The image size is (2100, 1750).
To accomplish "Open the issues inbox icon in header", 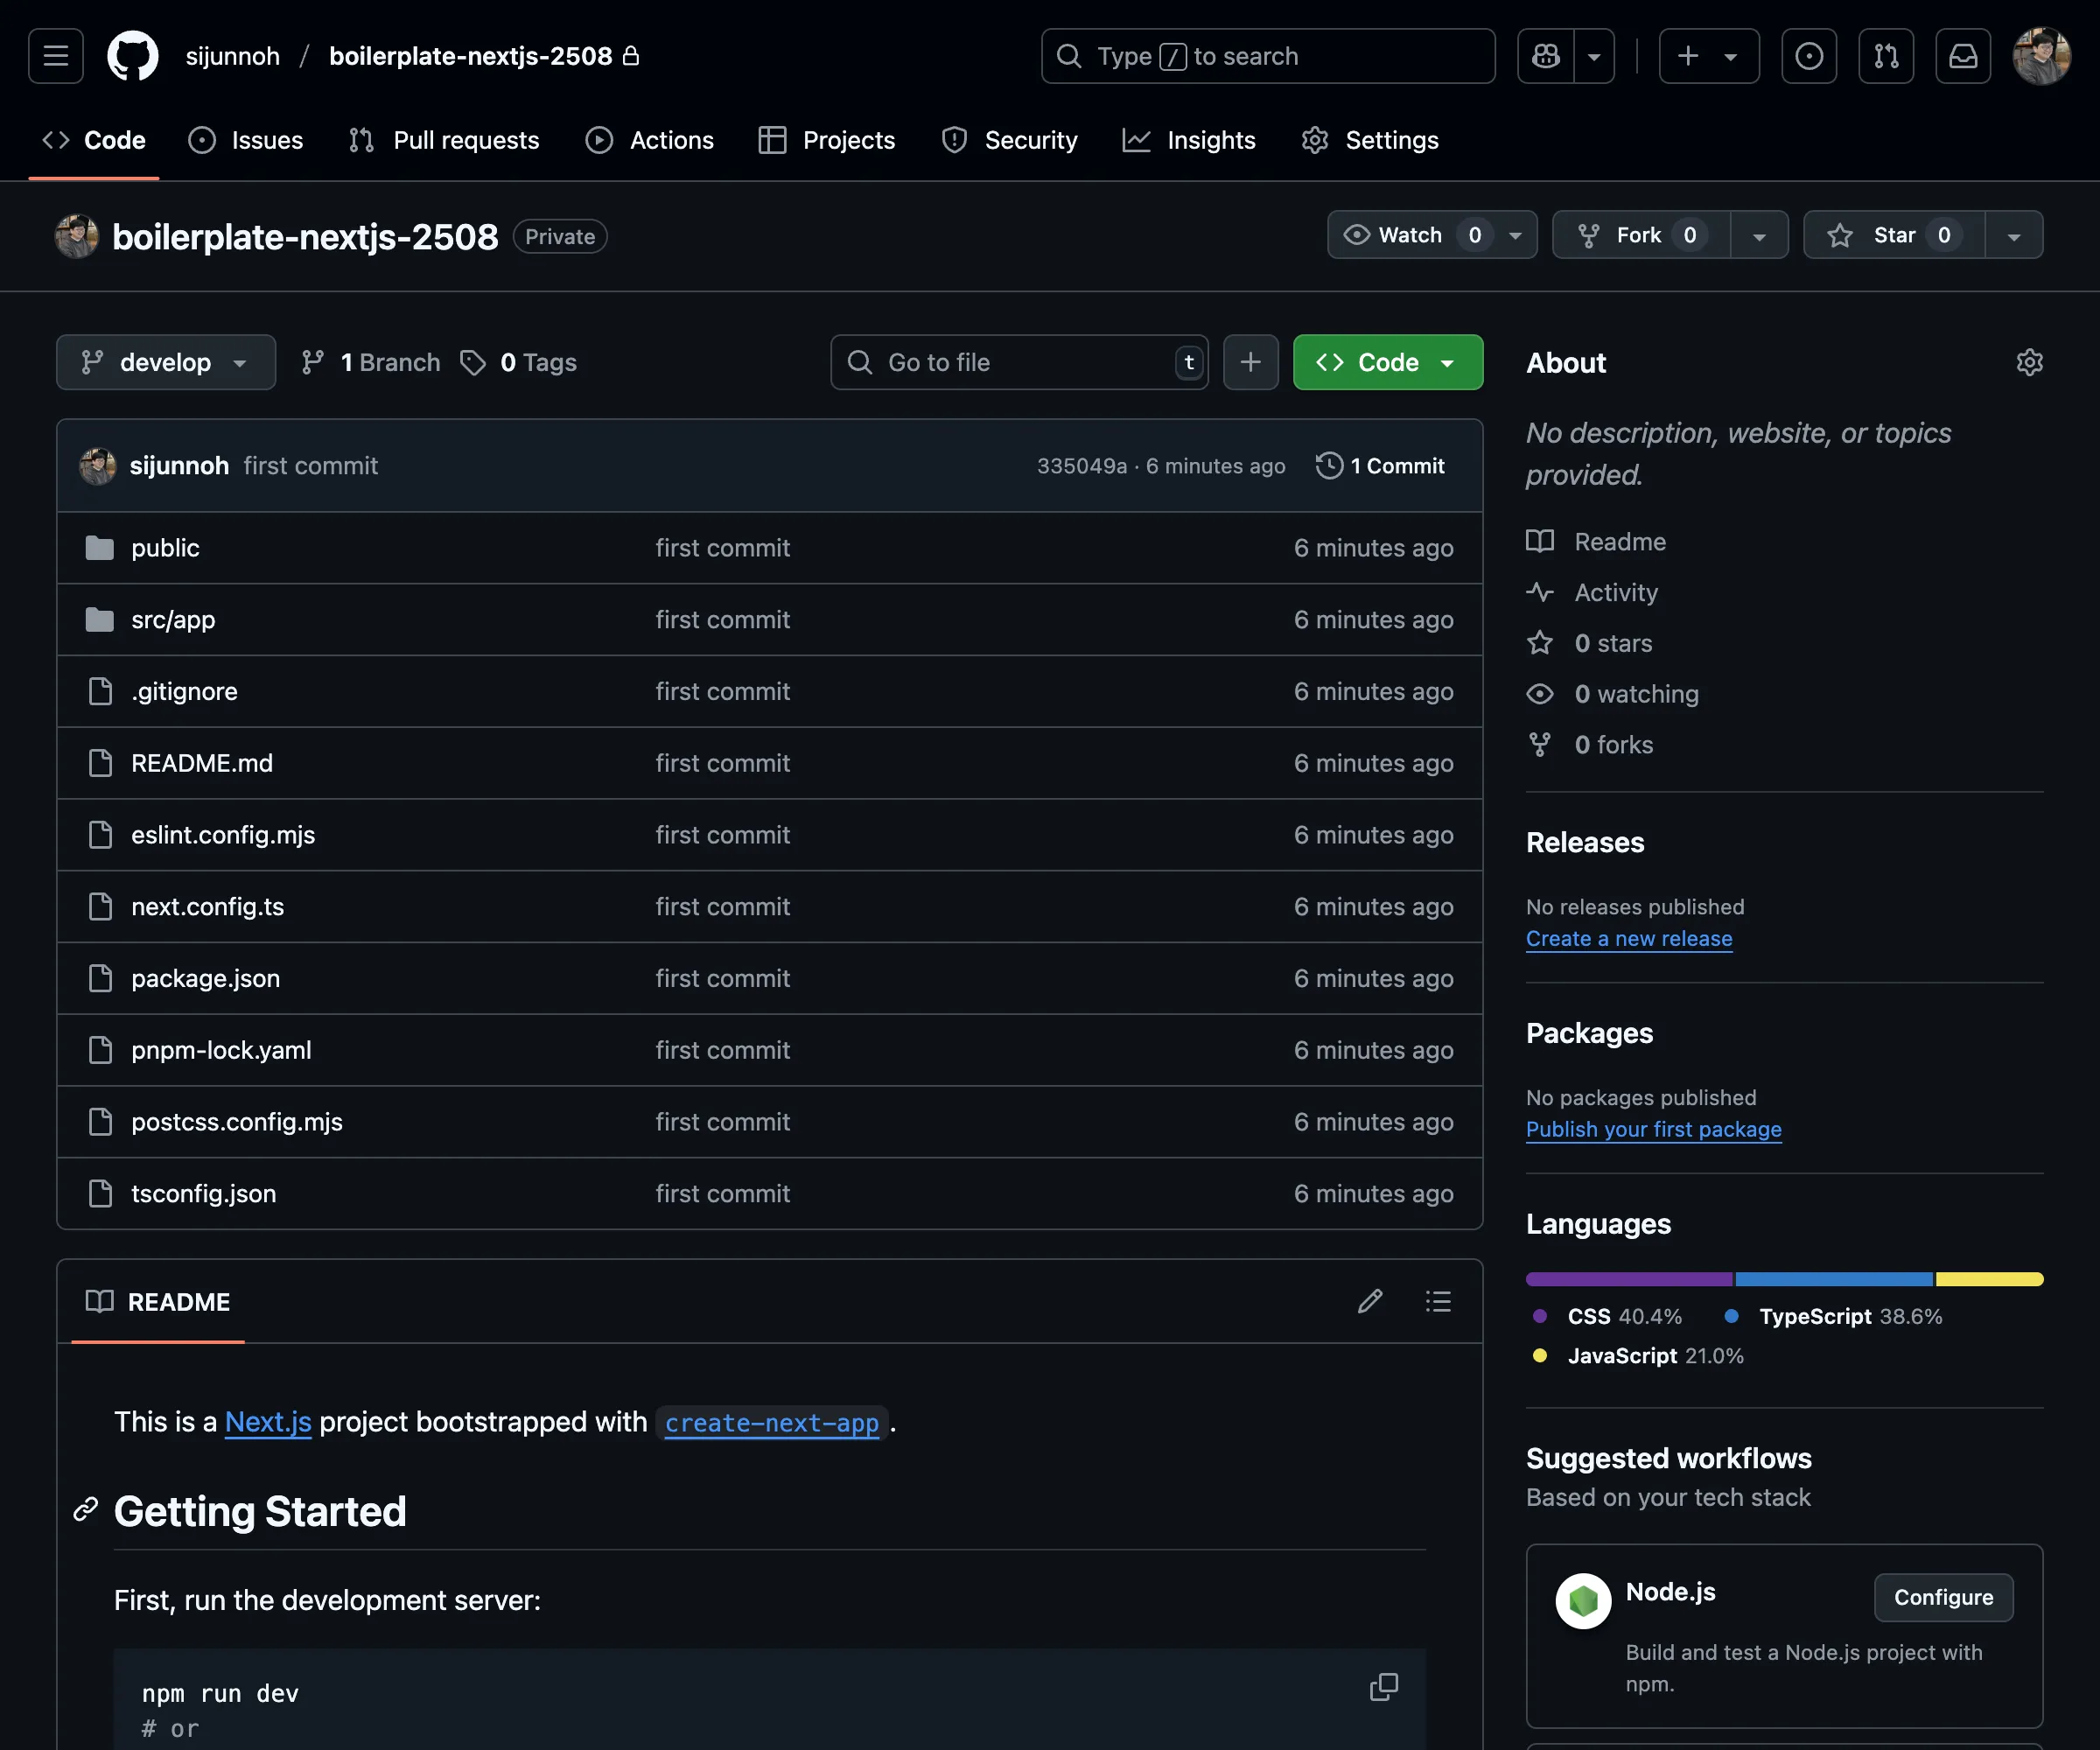I will pyautogui.click(x=1809, y=56).
